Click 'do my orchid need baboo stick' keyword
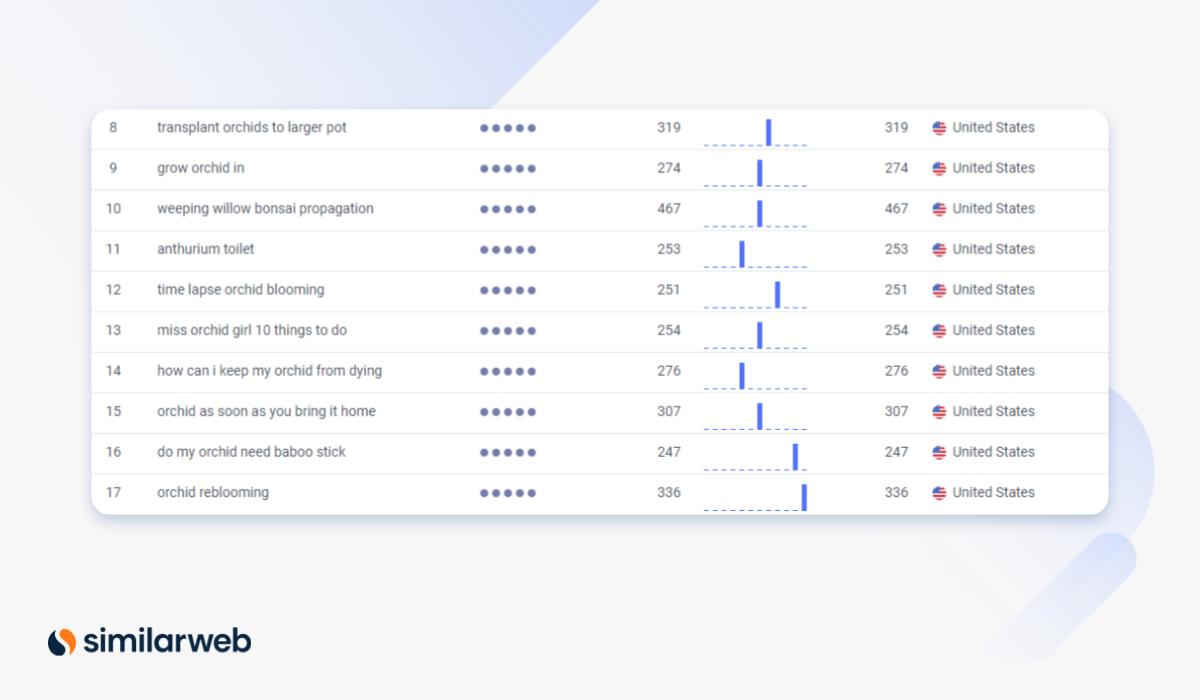This screenshot has width=1200, height=700. [x=251, y=452]
